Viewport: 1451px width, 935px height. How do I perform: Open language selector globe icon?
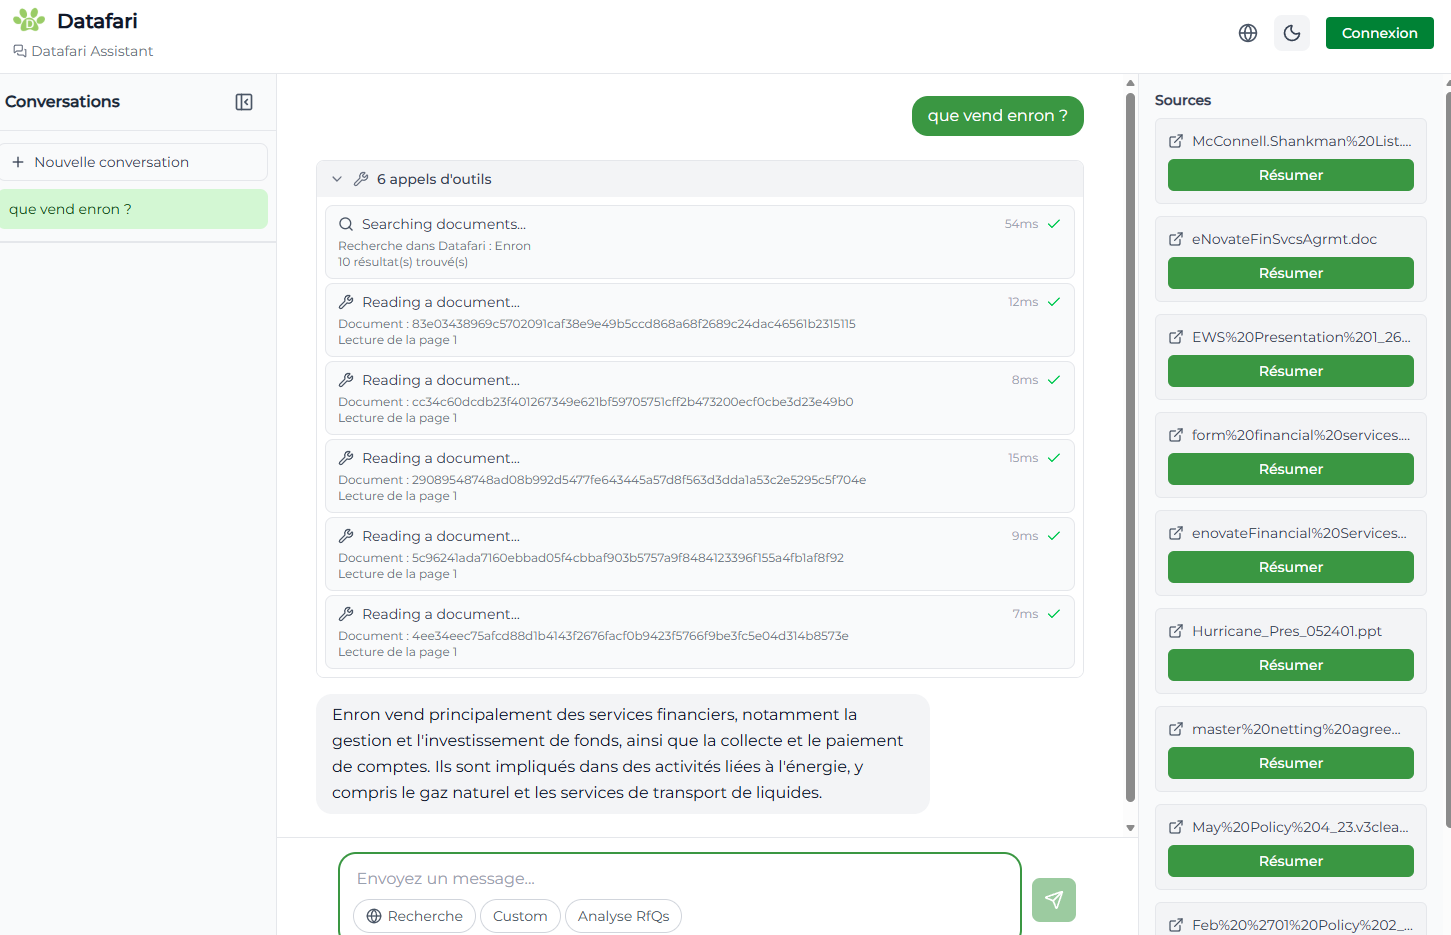[x=1248, y=33]
